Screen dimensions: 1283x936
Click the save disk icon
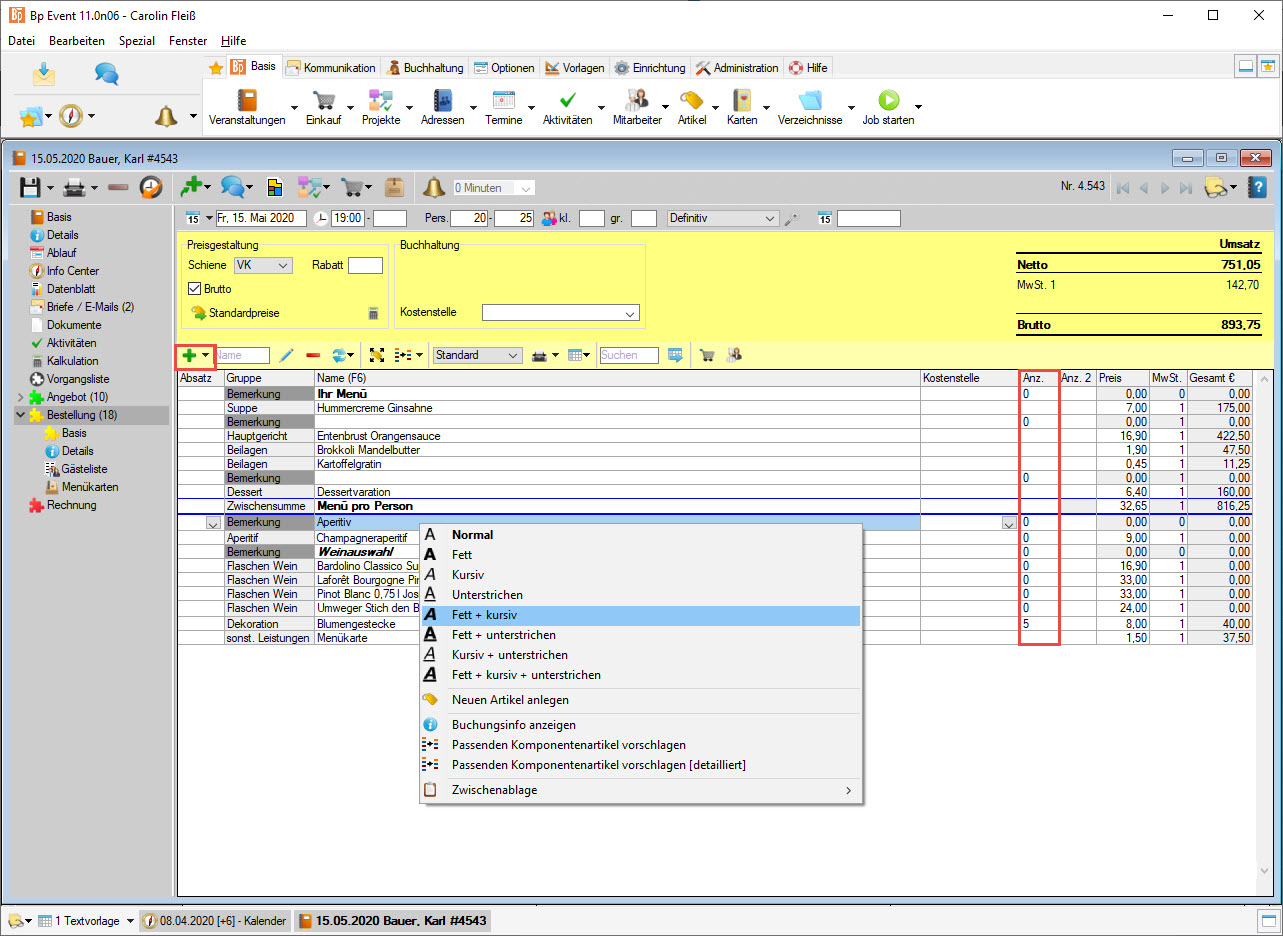coord(30,187)
